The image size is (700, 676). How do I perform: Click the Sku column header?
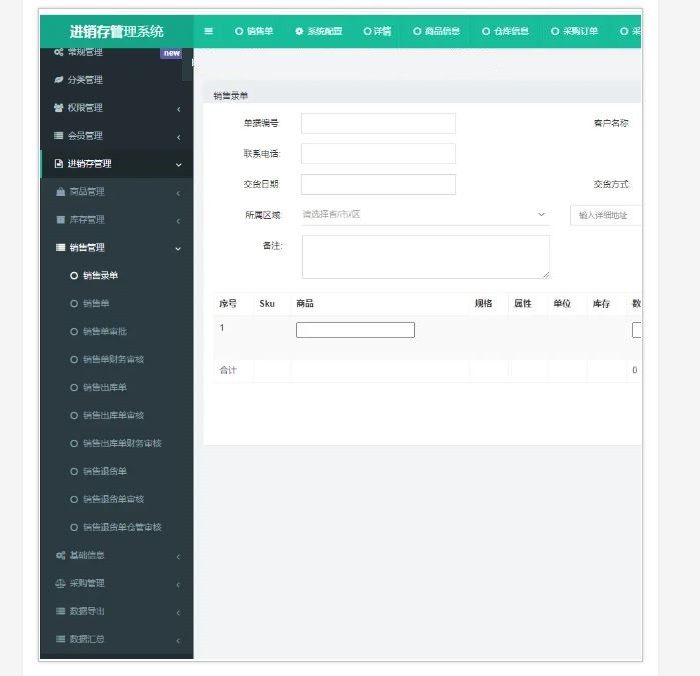click(x=267, y=304)
